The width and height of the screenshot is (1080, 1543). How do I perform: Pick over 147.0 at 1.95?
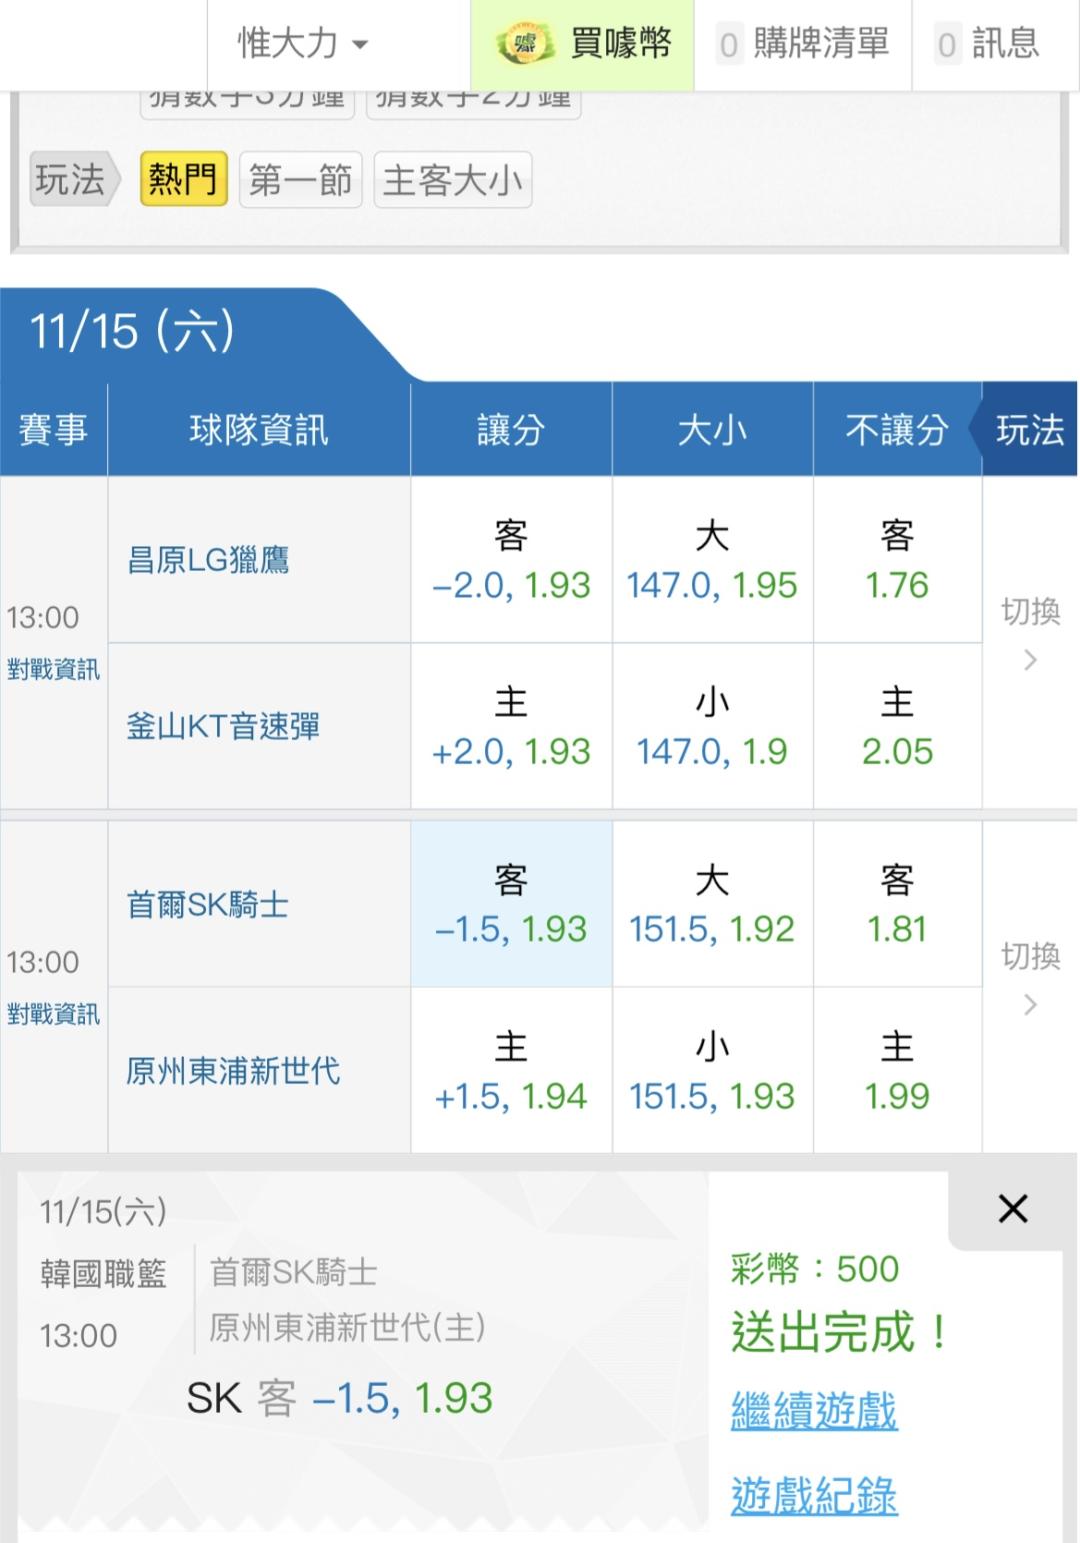(712, 561)
